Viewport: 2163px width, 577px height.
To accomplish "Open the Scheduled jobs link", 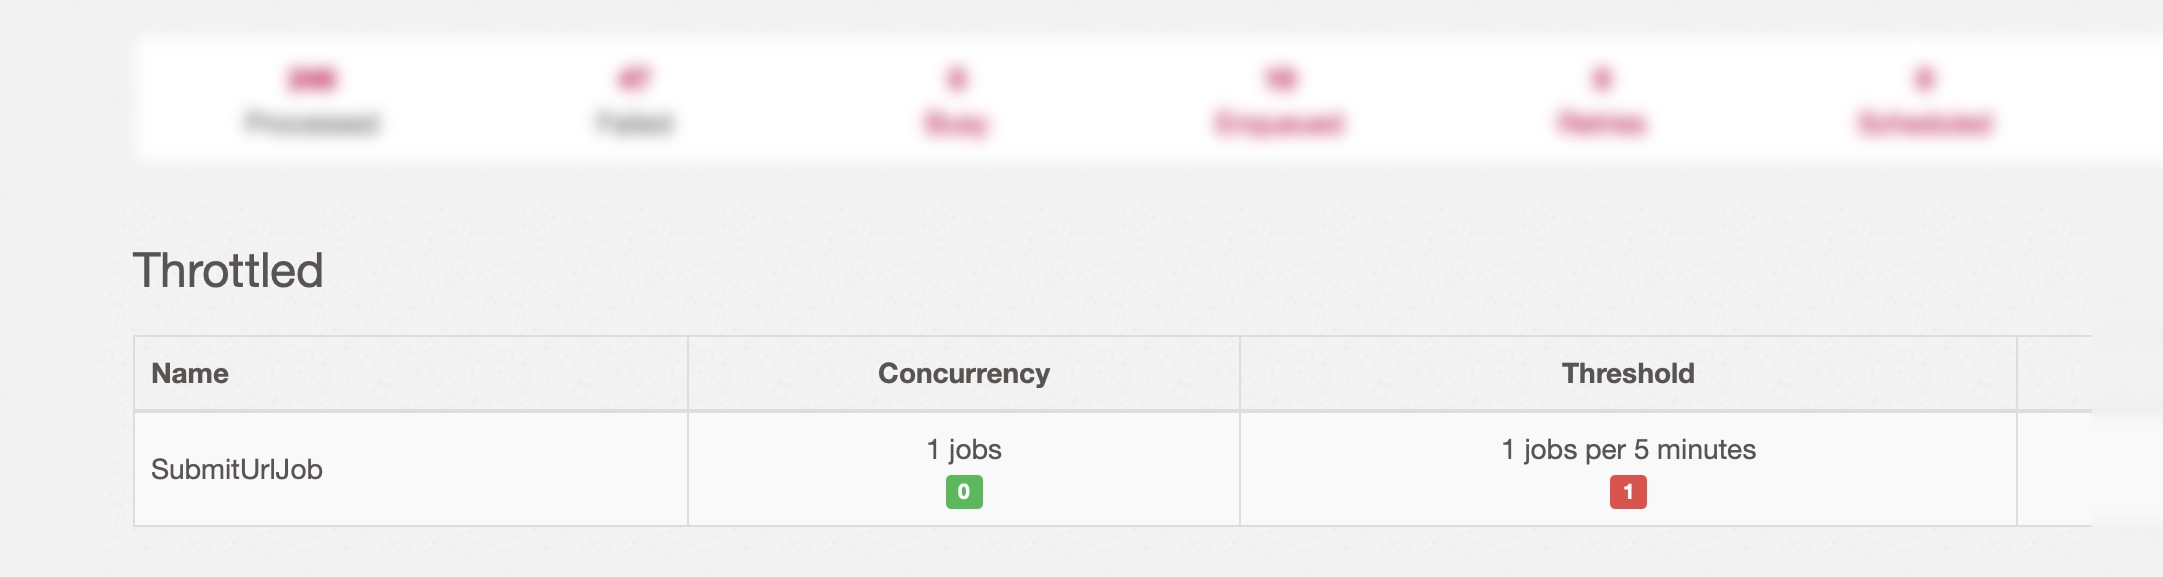I will 1925,124.
